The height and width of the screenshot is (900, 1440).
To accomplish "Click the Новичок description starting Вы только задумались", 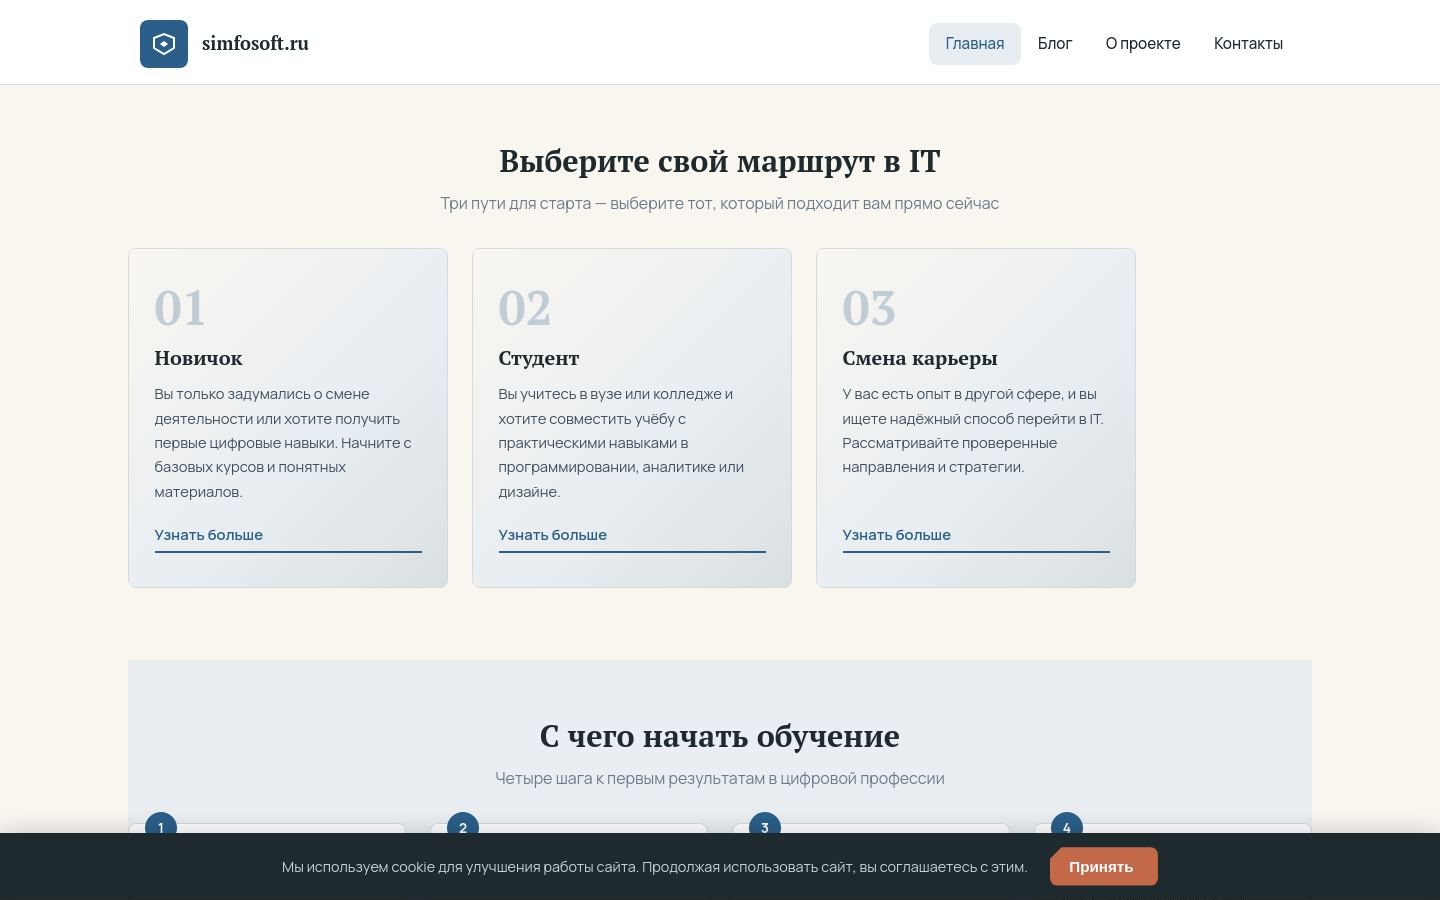I will (284, 443).
